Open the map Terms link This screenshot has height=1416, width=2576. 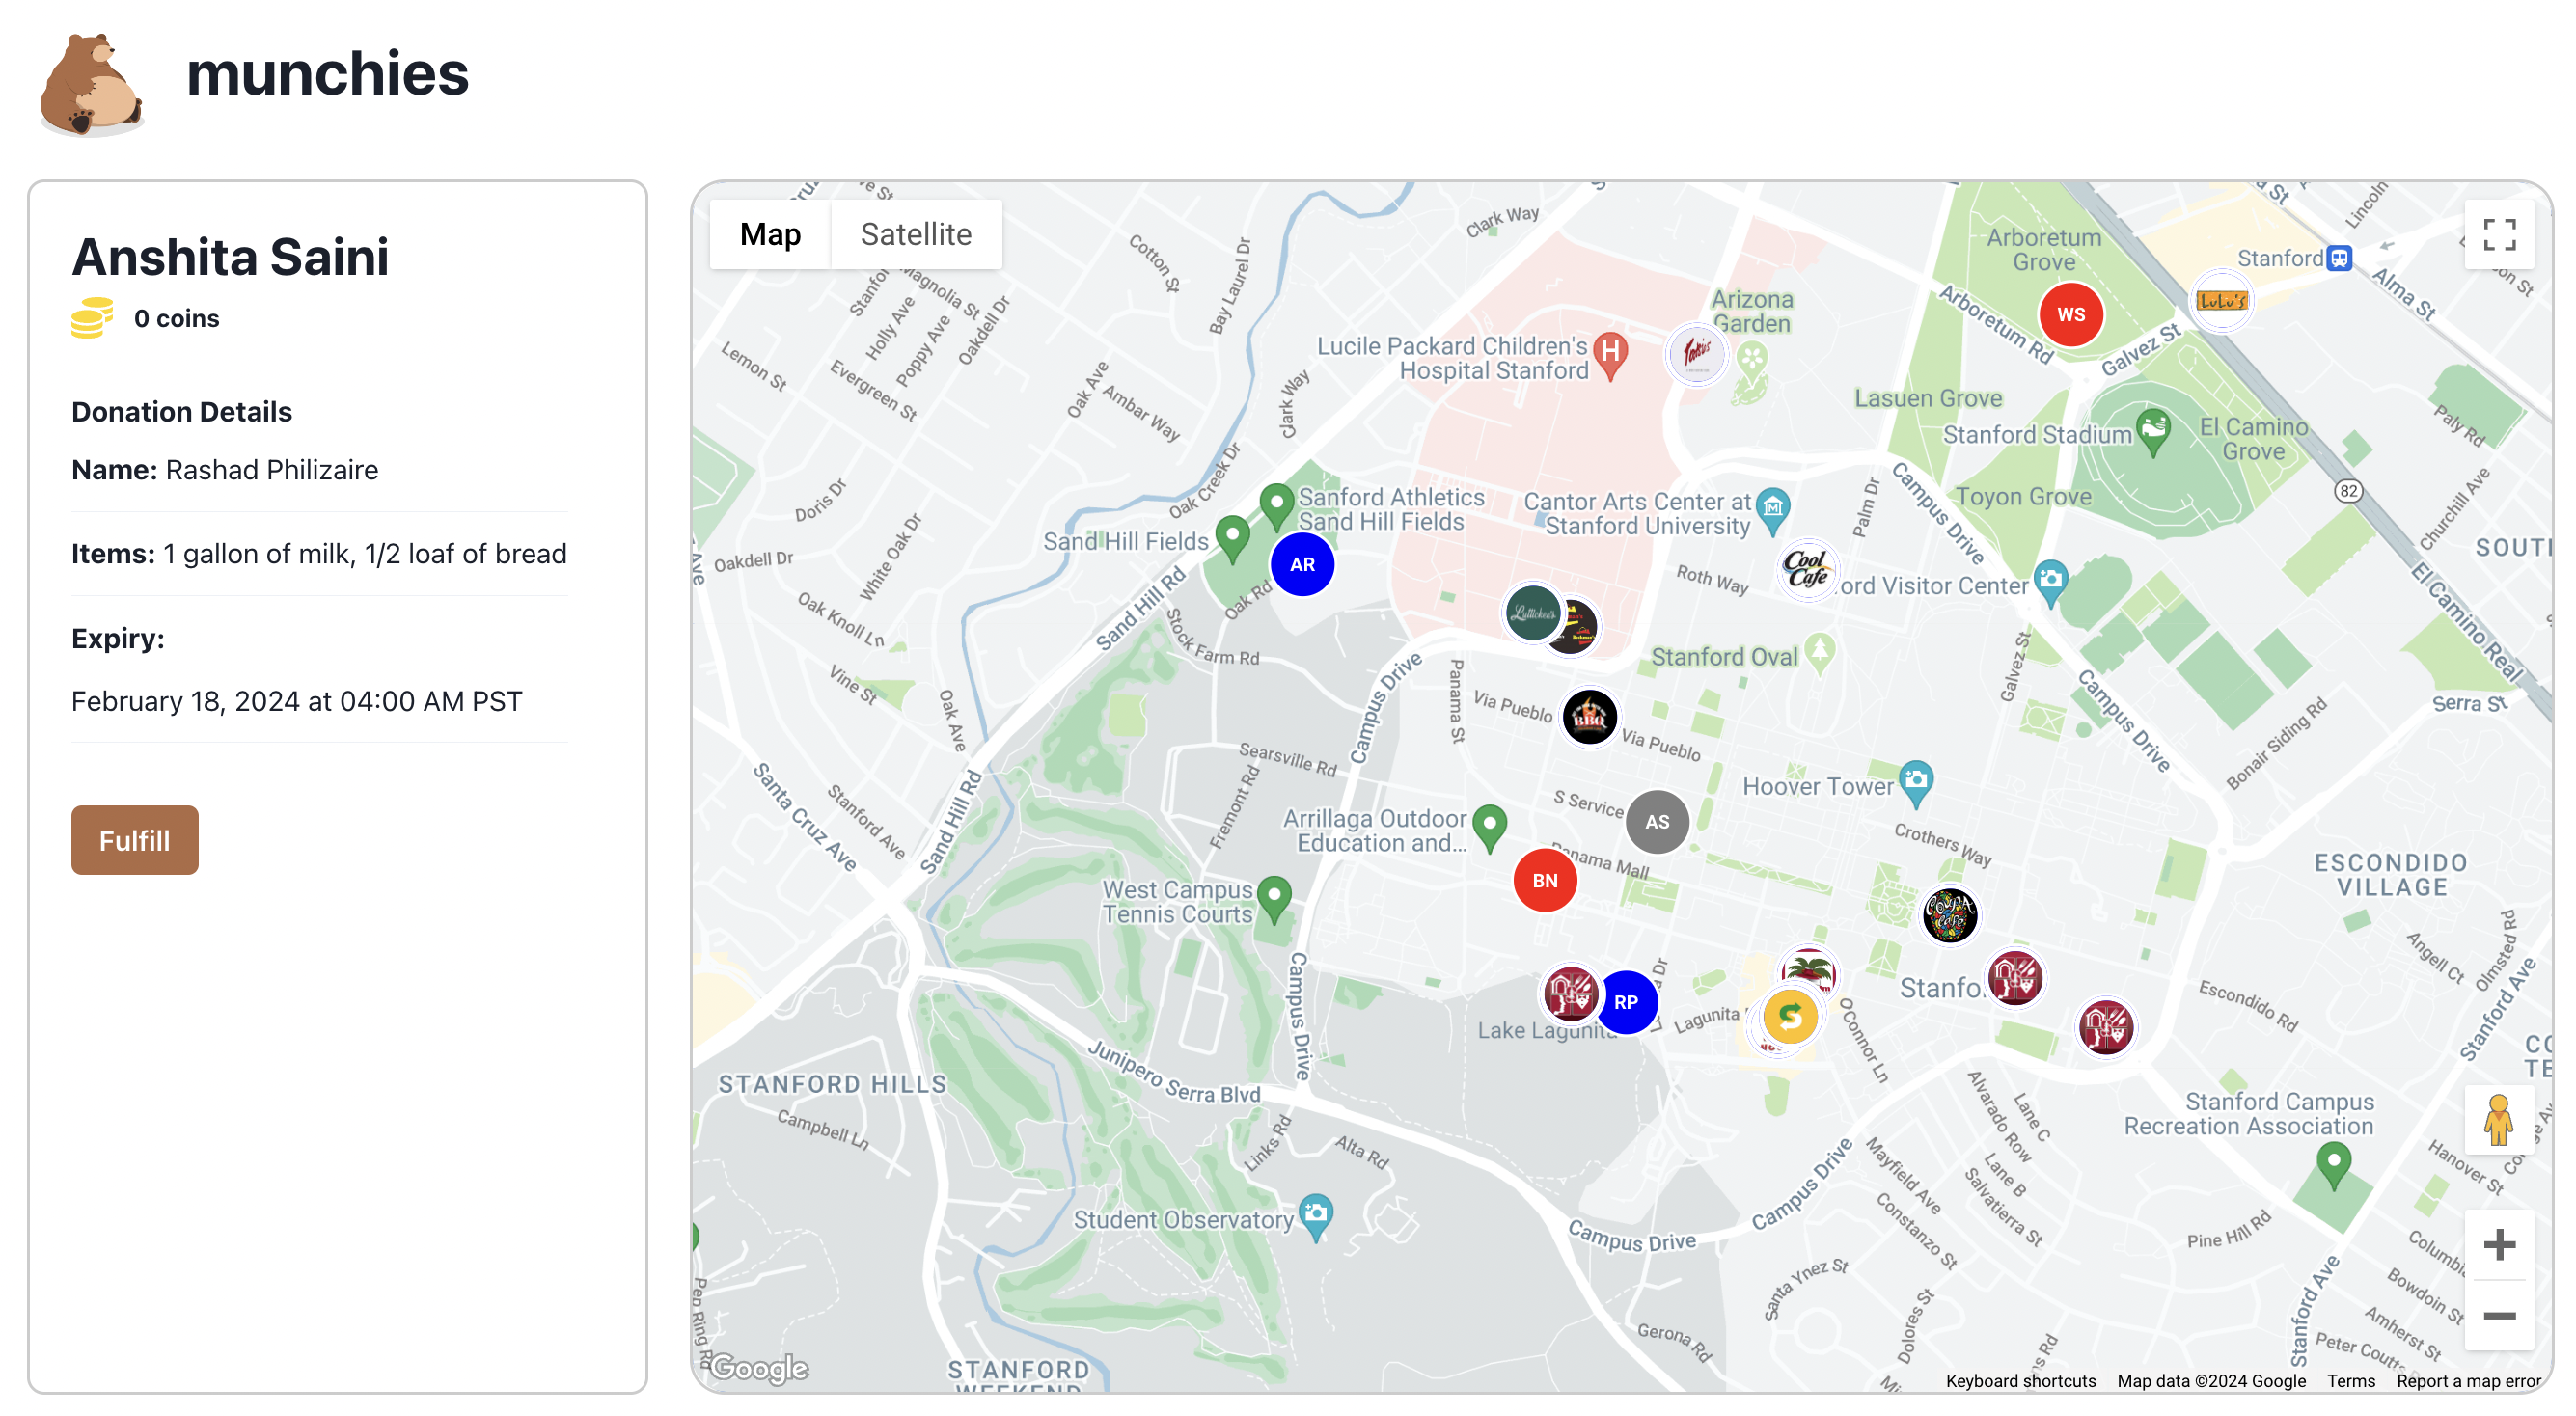2350,1380
